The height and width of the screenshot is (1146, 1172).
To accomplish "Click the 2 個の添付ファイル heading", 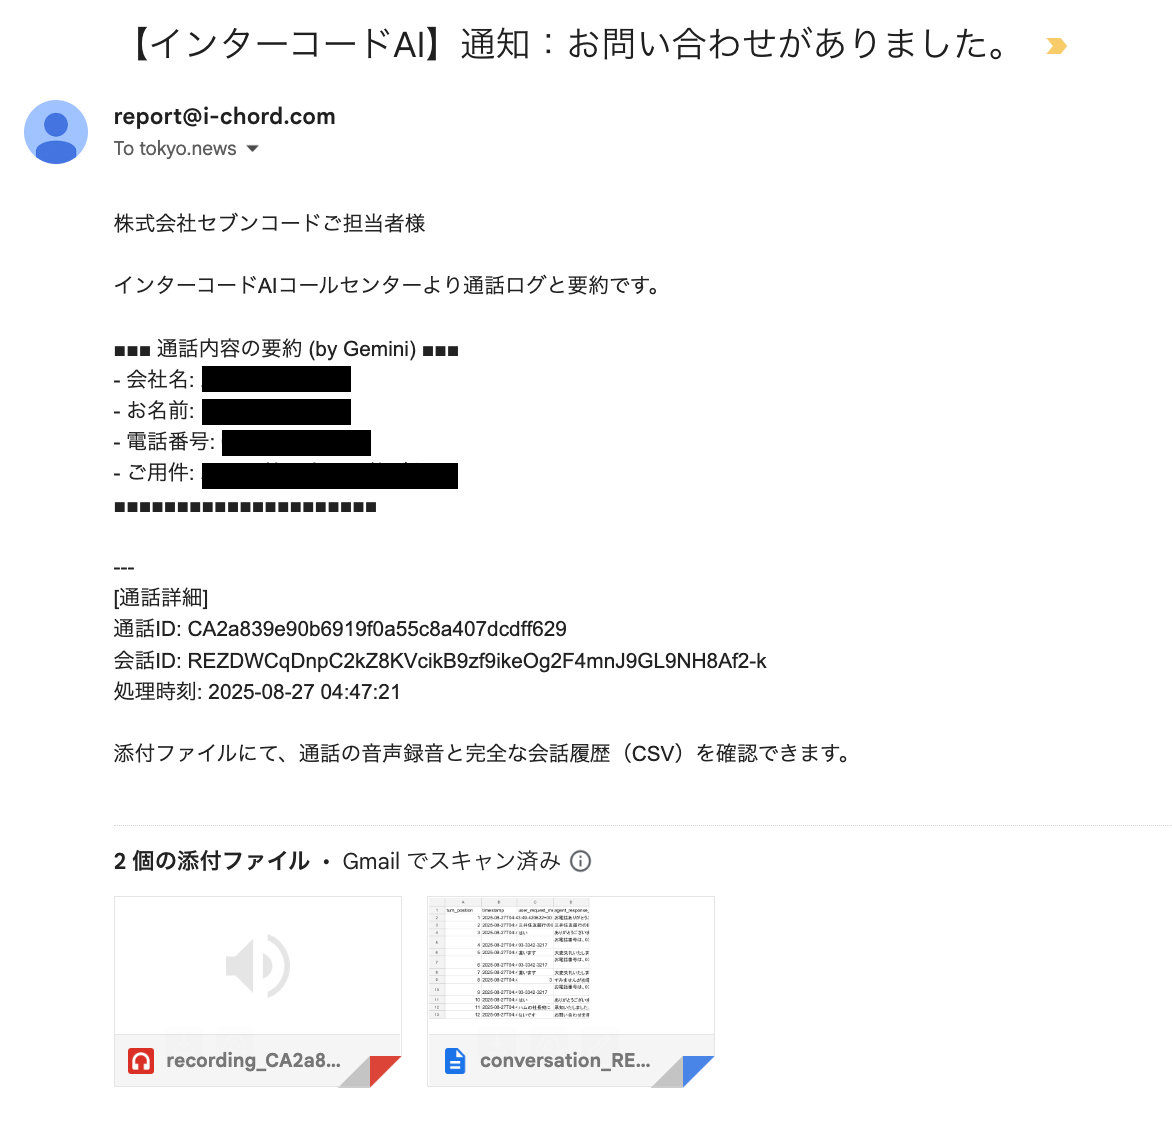I will [212, 861].
